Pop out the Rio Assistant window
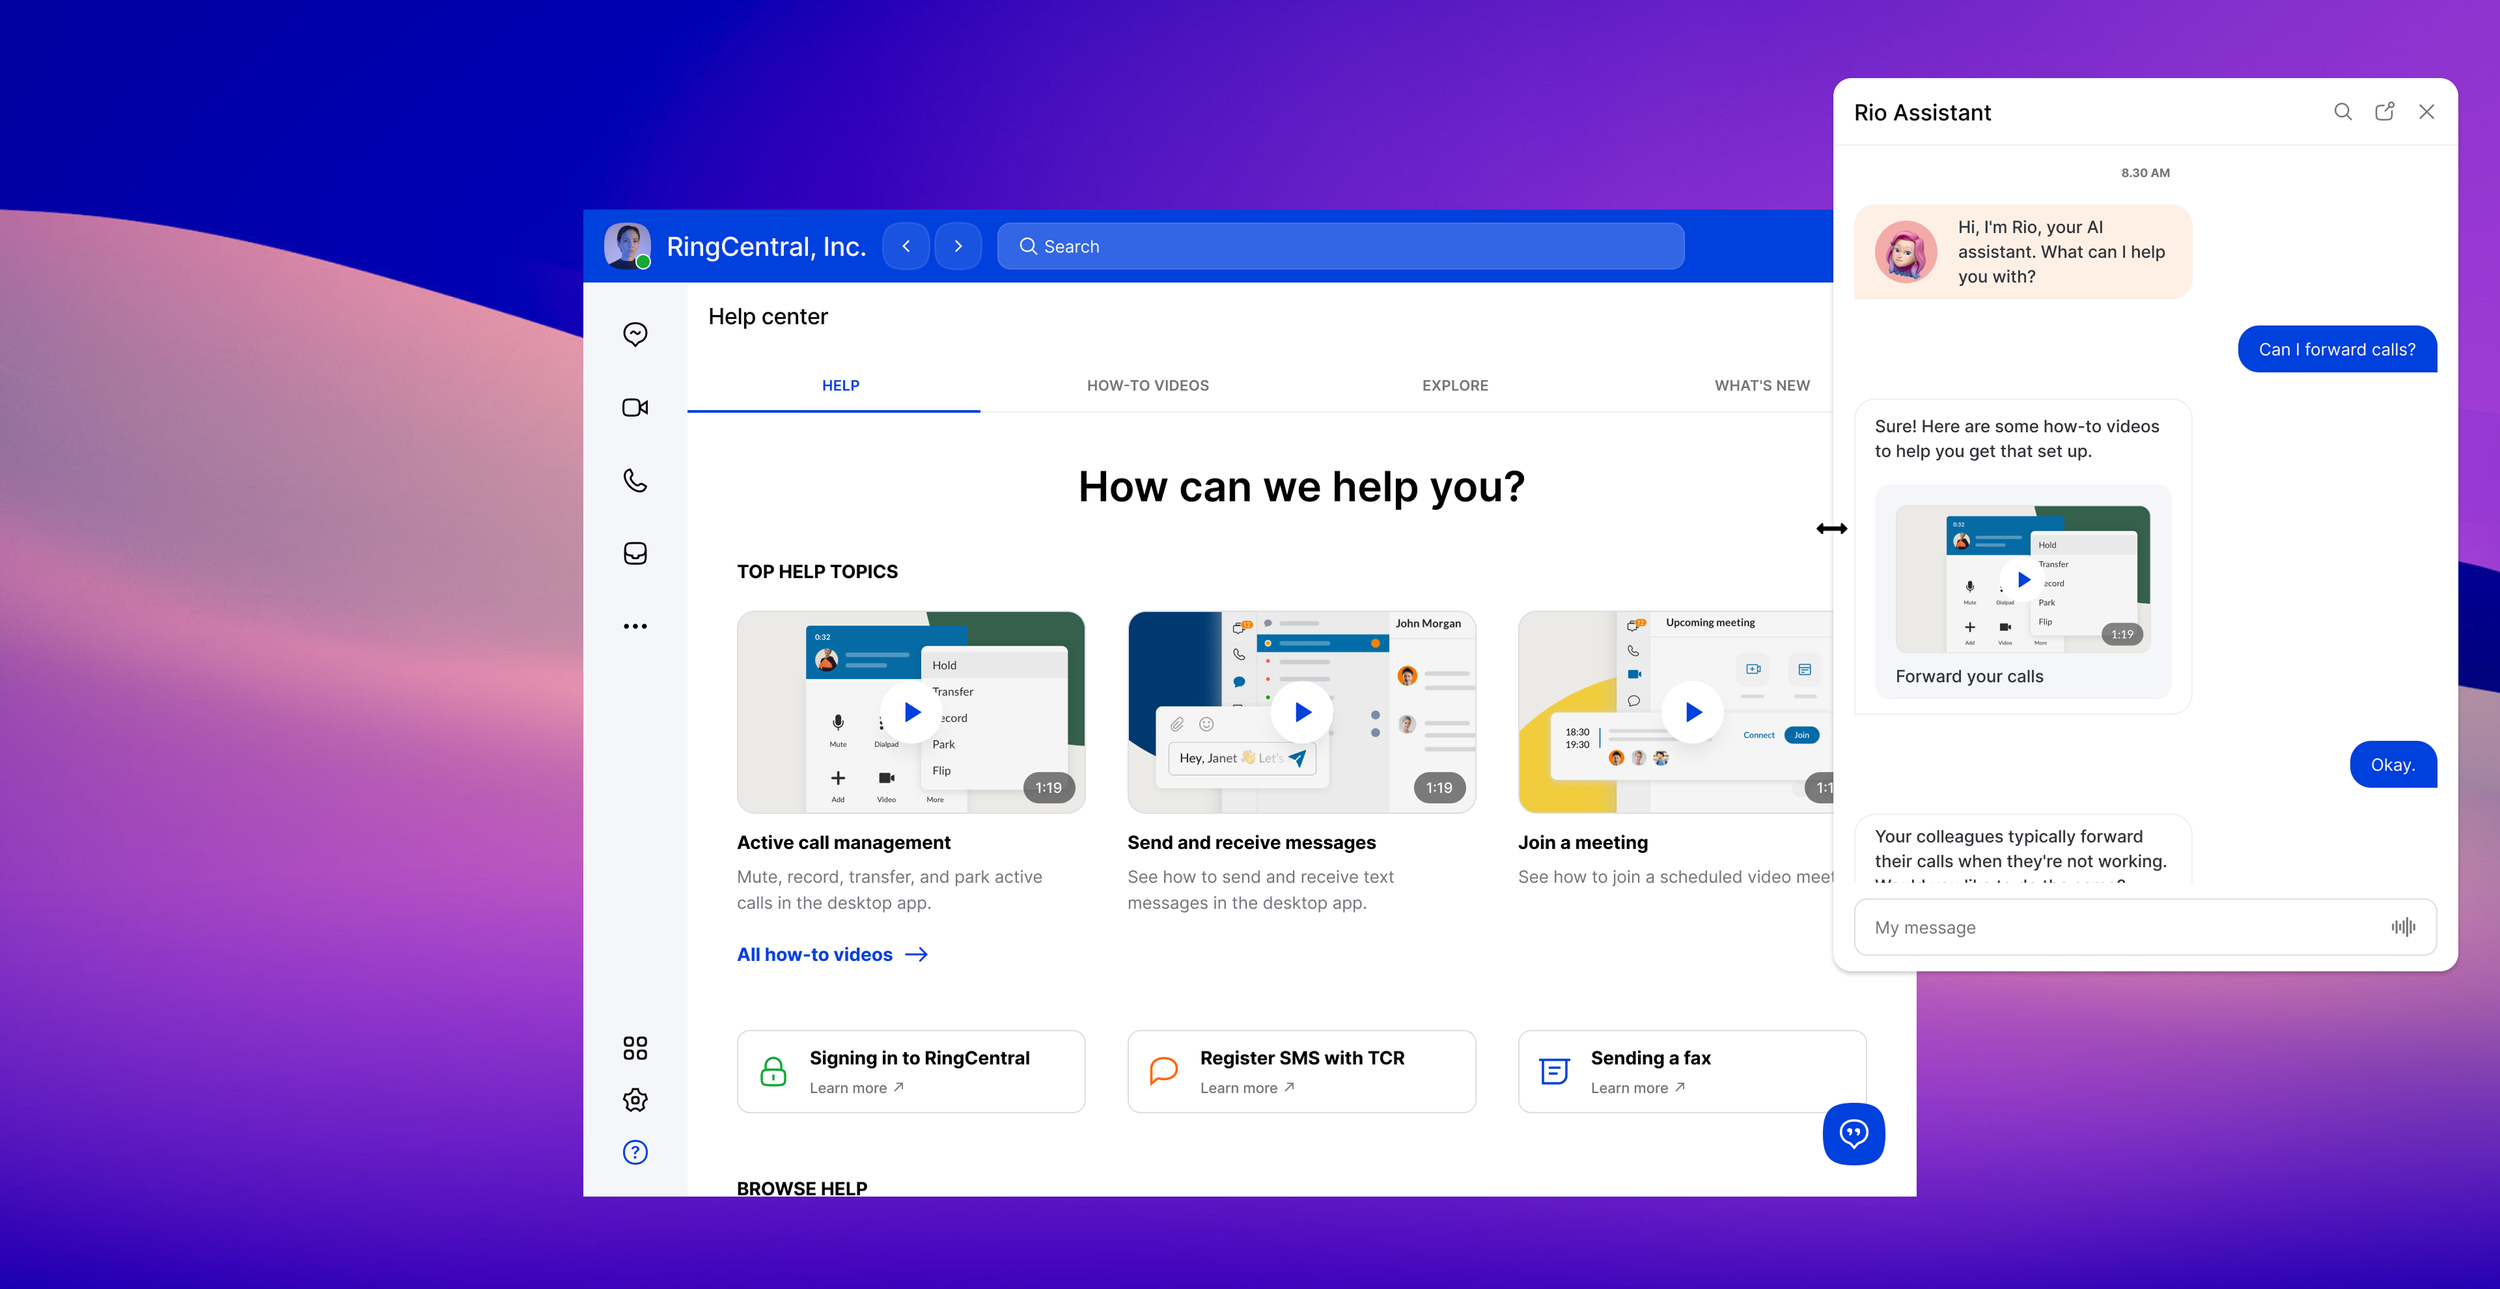Screen dimensions: 2500x1289 2384,112
